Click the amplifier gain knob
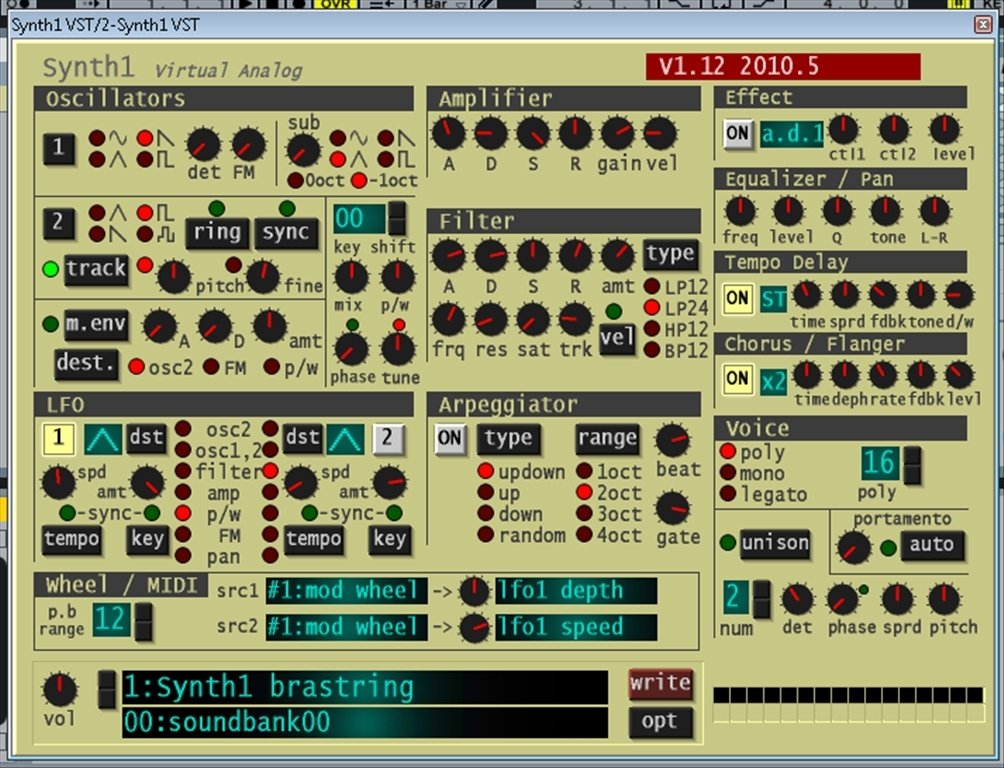Viewport: 1004px width, 768px height. tap(617, 133)
